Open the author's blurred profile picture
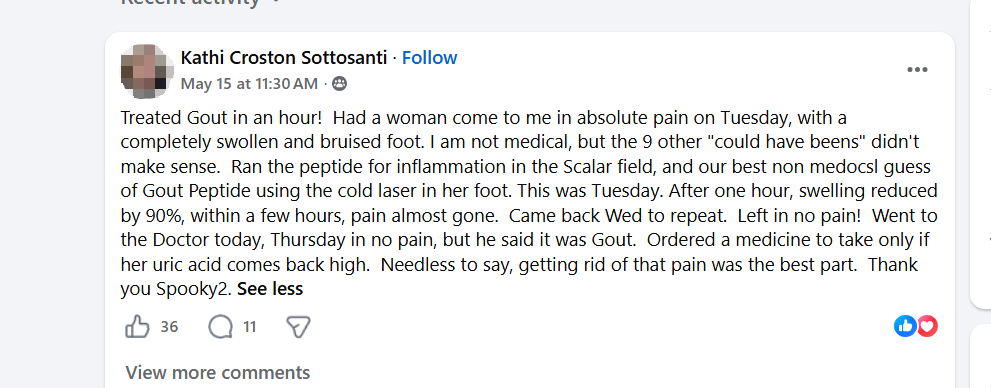The height and width of the screenshot is (388, 991). [x=147, y=71]
